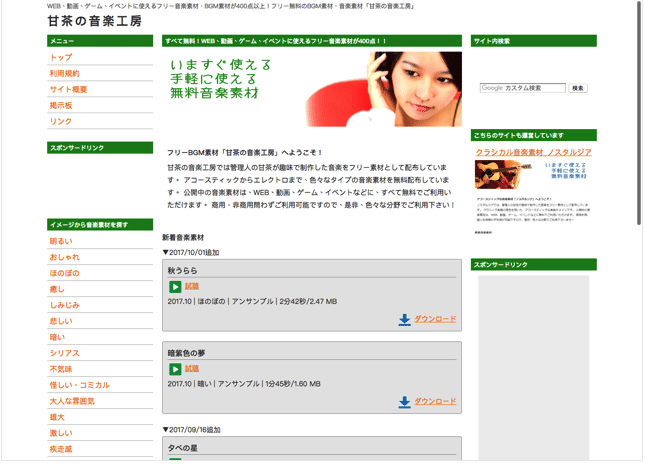Open リンク menu item
The height and width of the screenshot is (464, 645).
coord(61,121)
